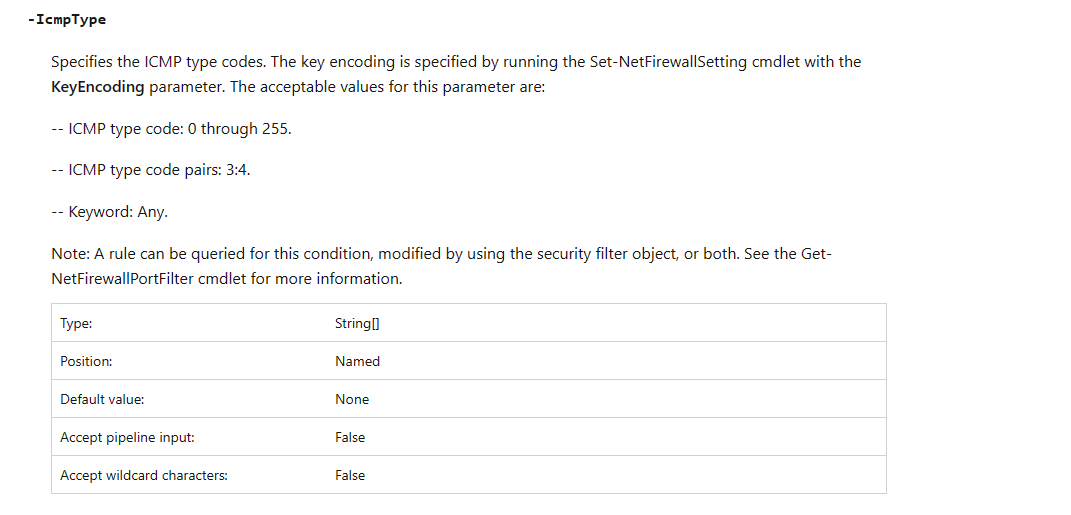1071x515 pixels.
Task: Select the 'ICMP type code pairs: 3:4' line
Action: (150, 170)
